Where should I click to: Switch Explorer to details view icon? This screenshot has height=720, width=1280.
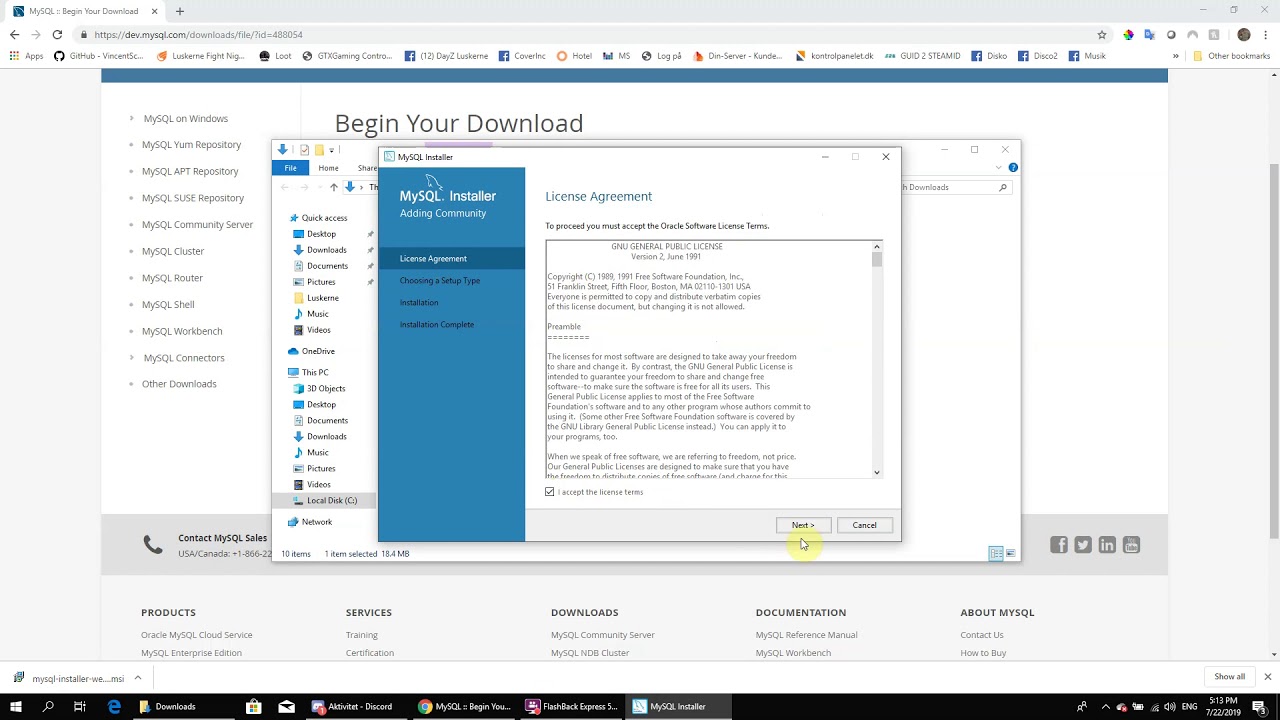pyautogui.click(x=995, y=554)
